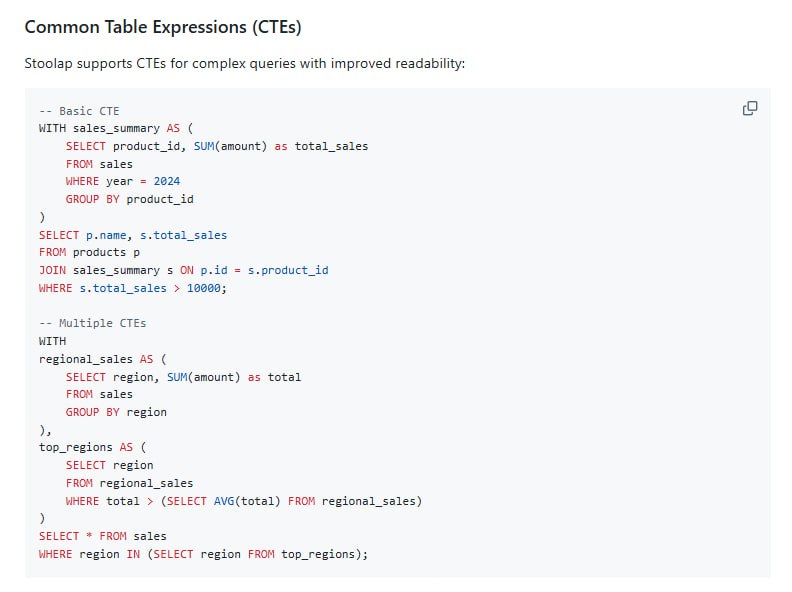Click the AVG(total) subquery text
Image resolution: width=792 pixels, height=592 pixels.
251,501
